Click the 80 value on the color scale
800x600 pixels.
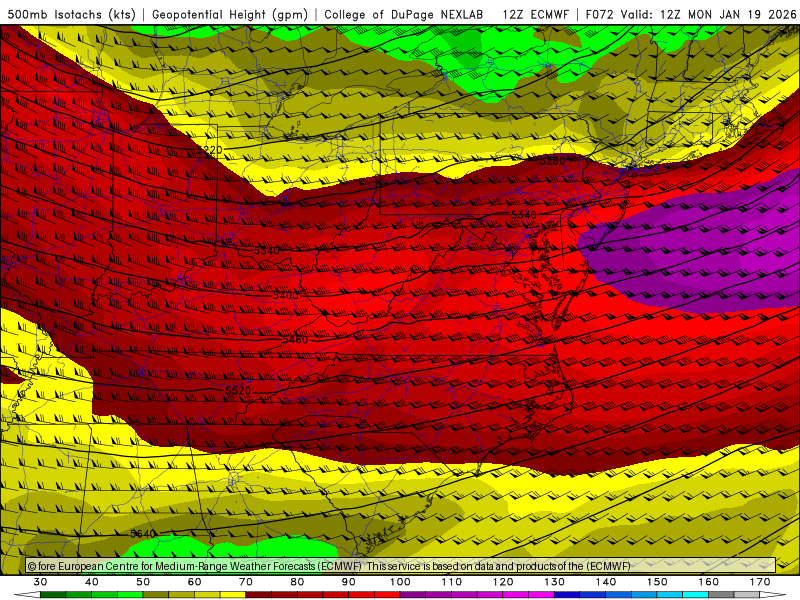[x=297, y=582]
